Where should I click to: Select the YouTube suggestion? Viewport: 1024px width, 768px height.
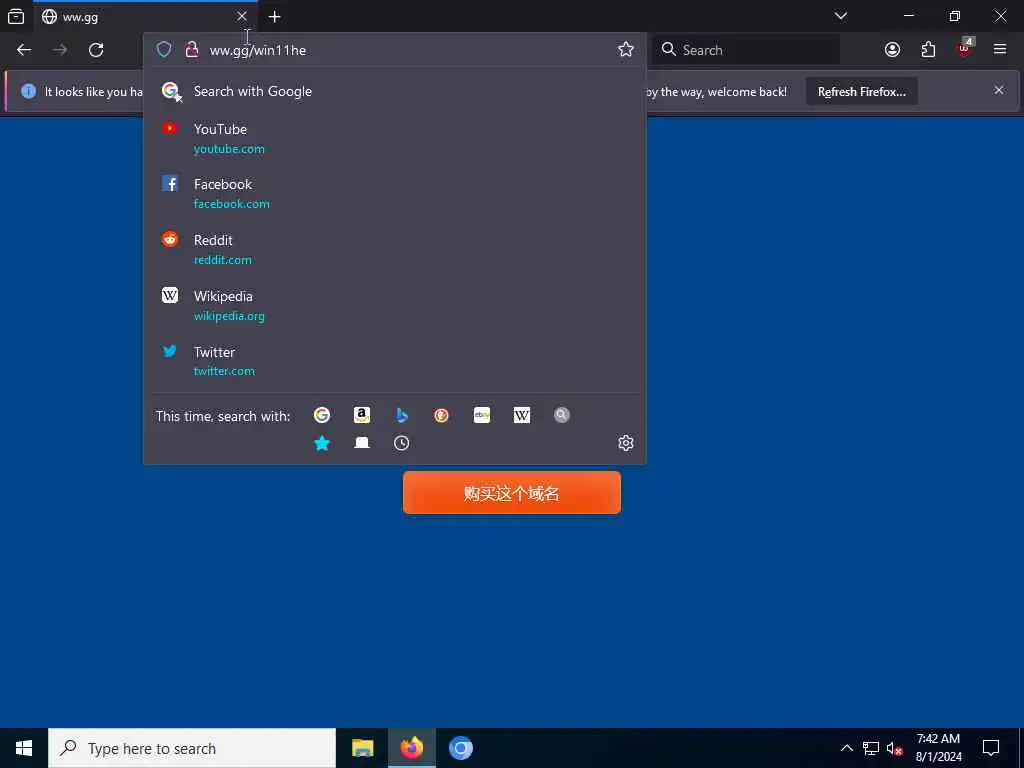(394, 138)
